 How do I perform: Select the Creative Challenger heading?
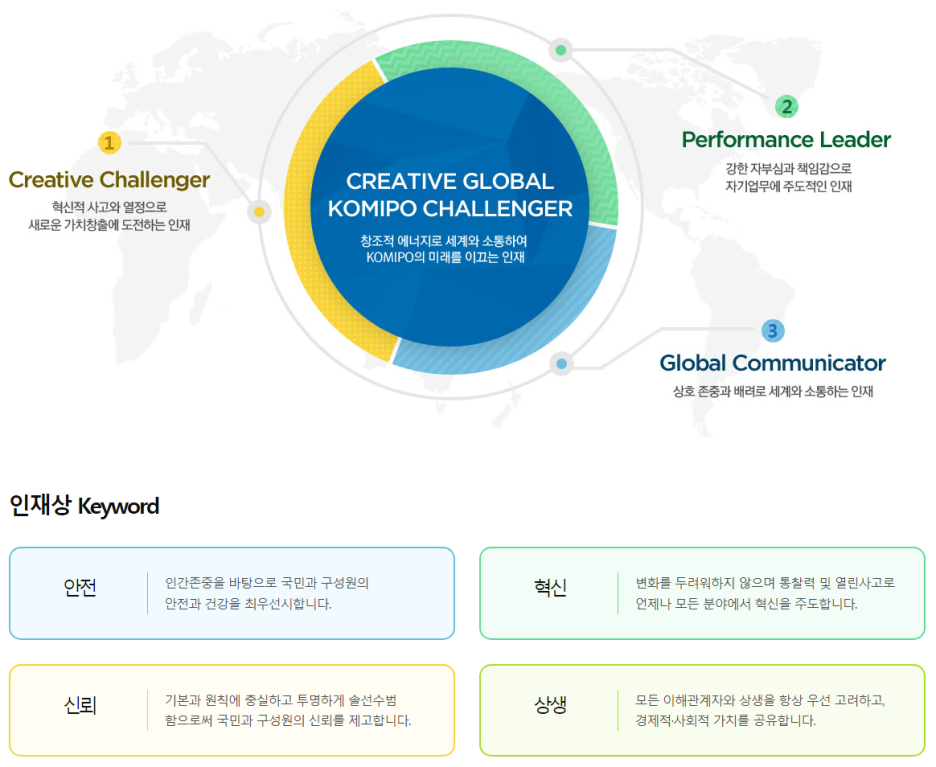coord(109,180)
